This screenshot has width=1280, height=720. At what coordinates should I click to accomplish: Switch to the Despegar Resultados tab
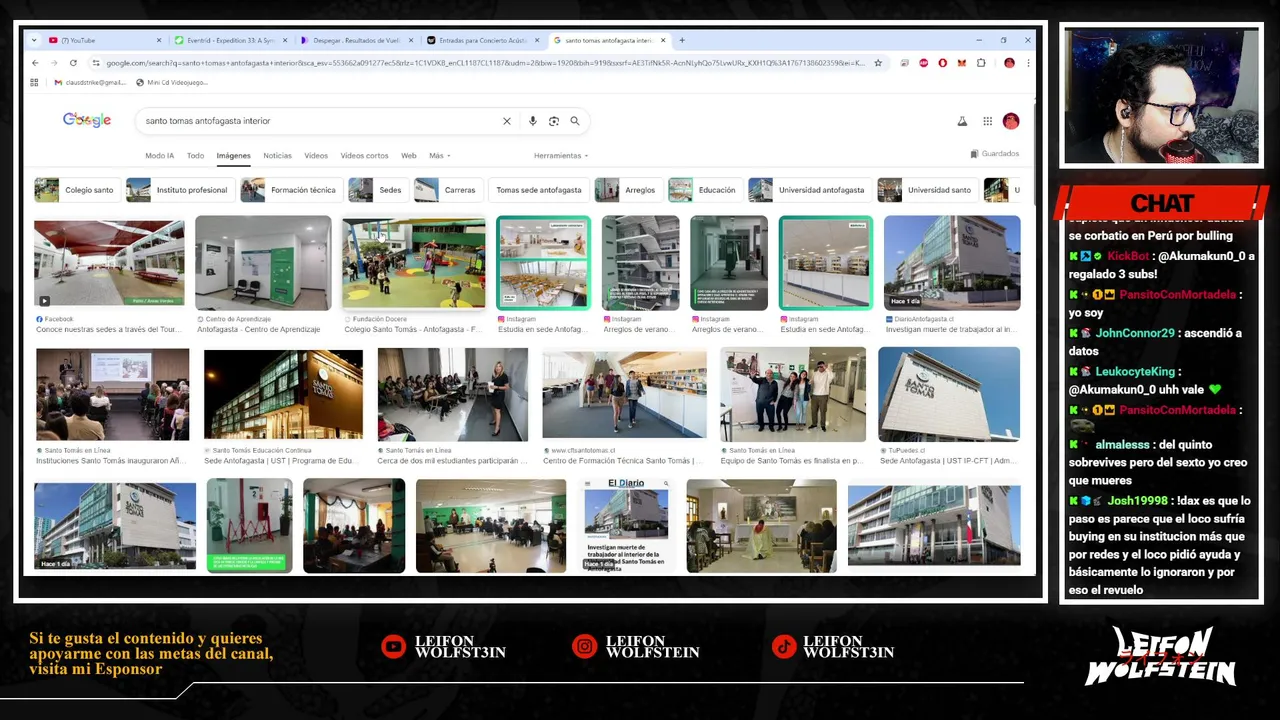point(356,40)
